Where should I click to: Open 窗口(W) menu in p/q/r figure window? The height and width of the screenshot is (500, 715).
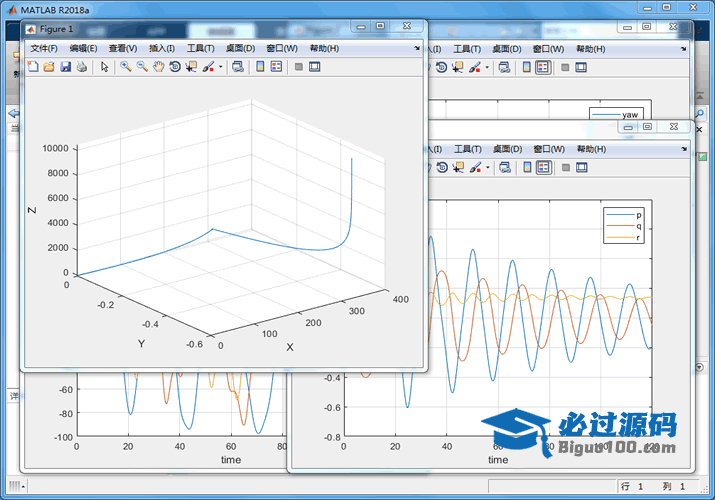pos(549,149)
